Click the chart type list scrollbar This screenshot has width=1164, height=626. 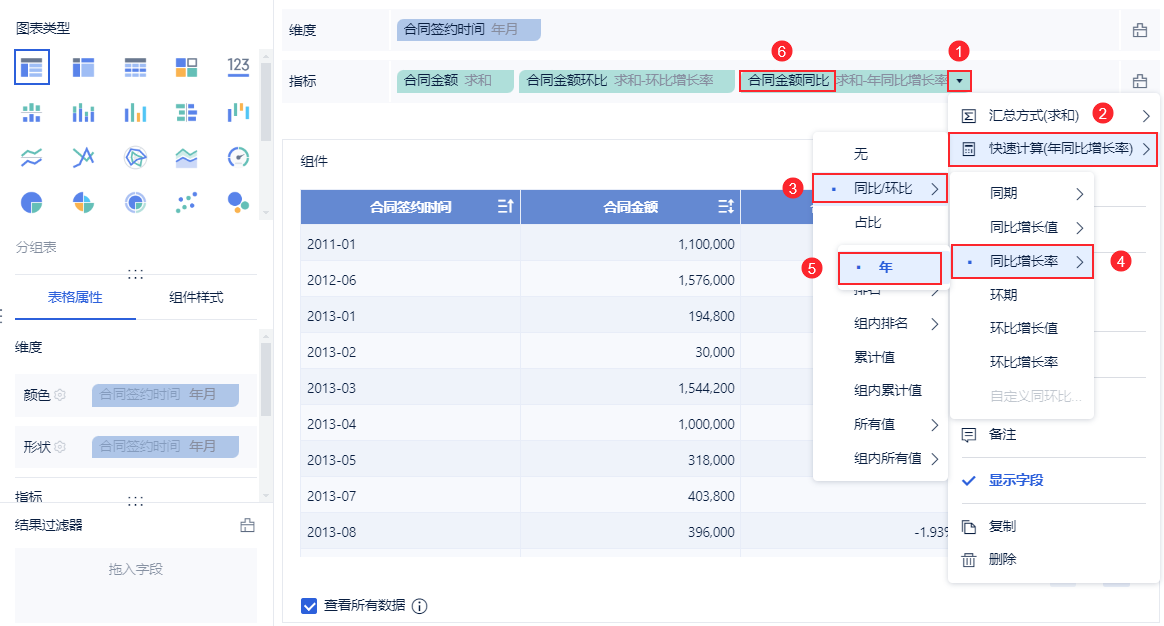(265, 100)
